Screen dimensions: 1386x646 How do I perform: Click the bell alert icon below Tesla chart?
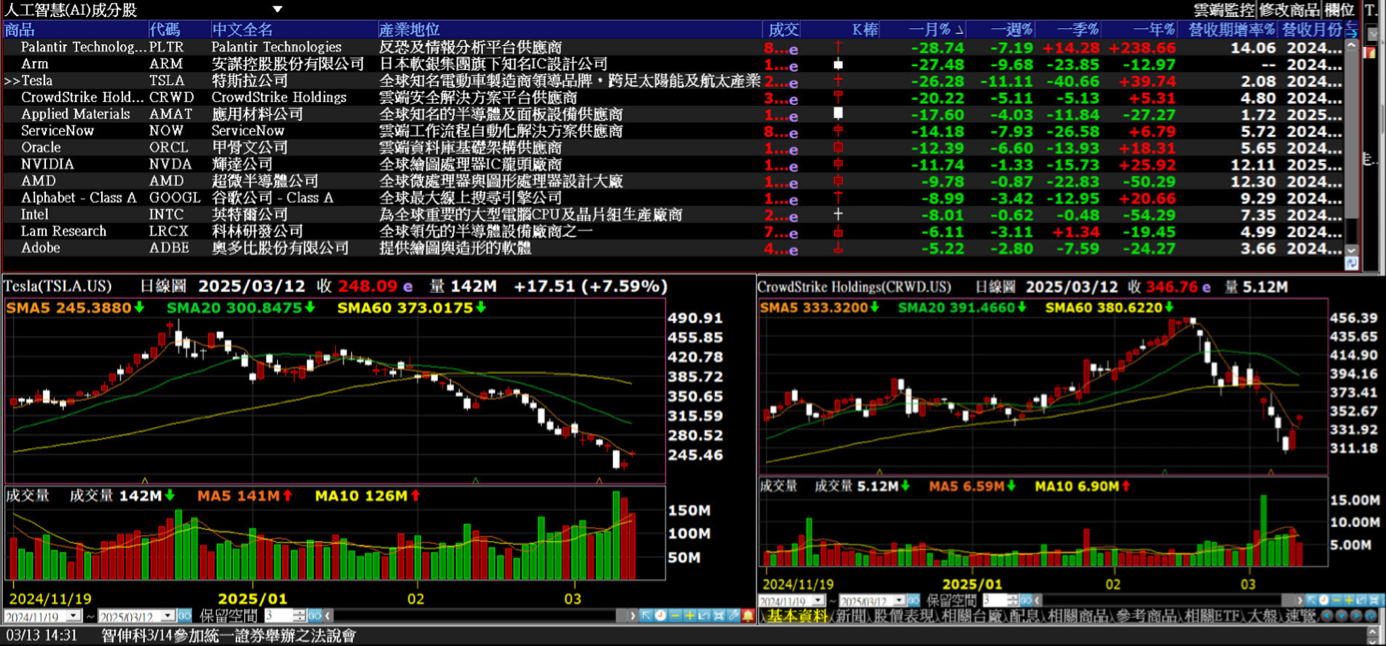coord(748,615)
